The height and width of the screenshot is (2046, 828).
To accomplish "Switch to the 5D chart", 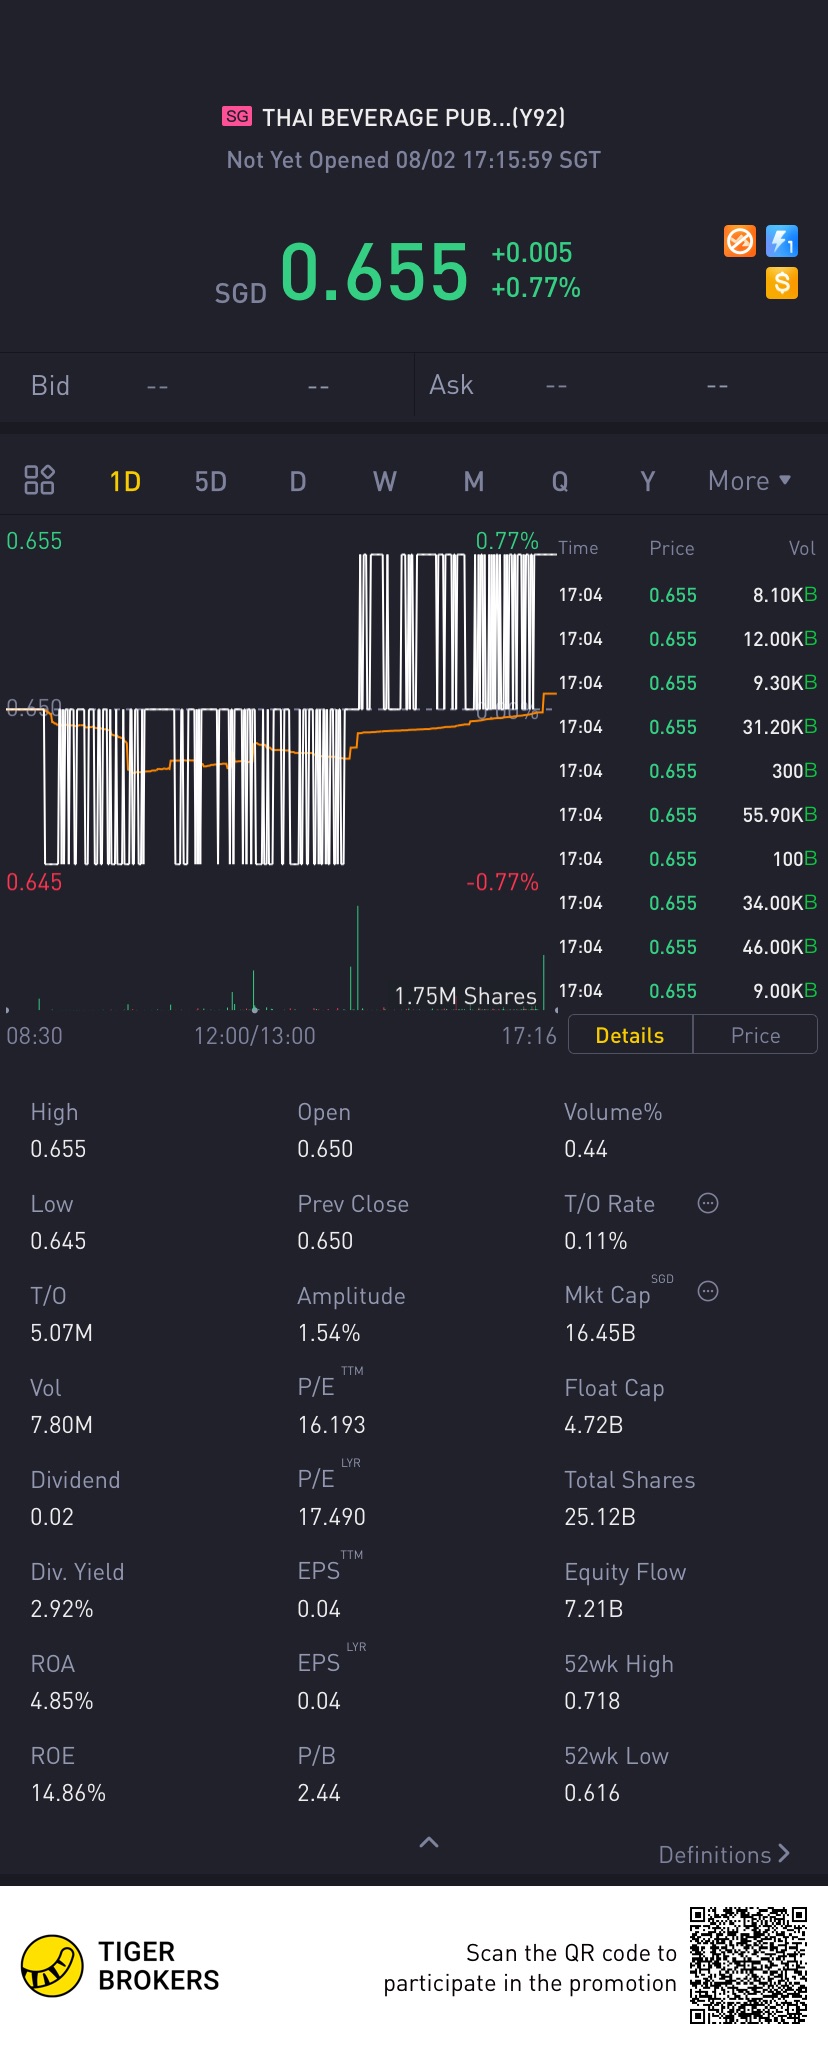I will 211,482.
